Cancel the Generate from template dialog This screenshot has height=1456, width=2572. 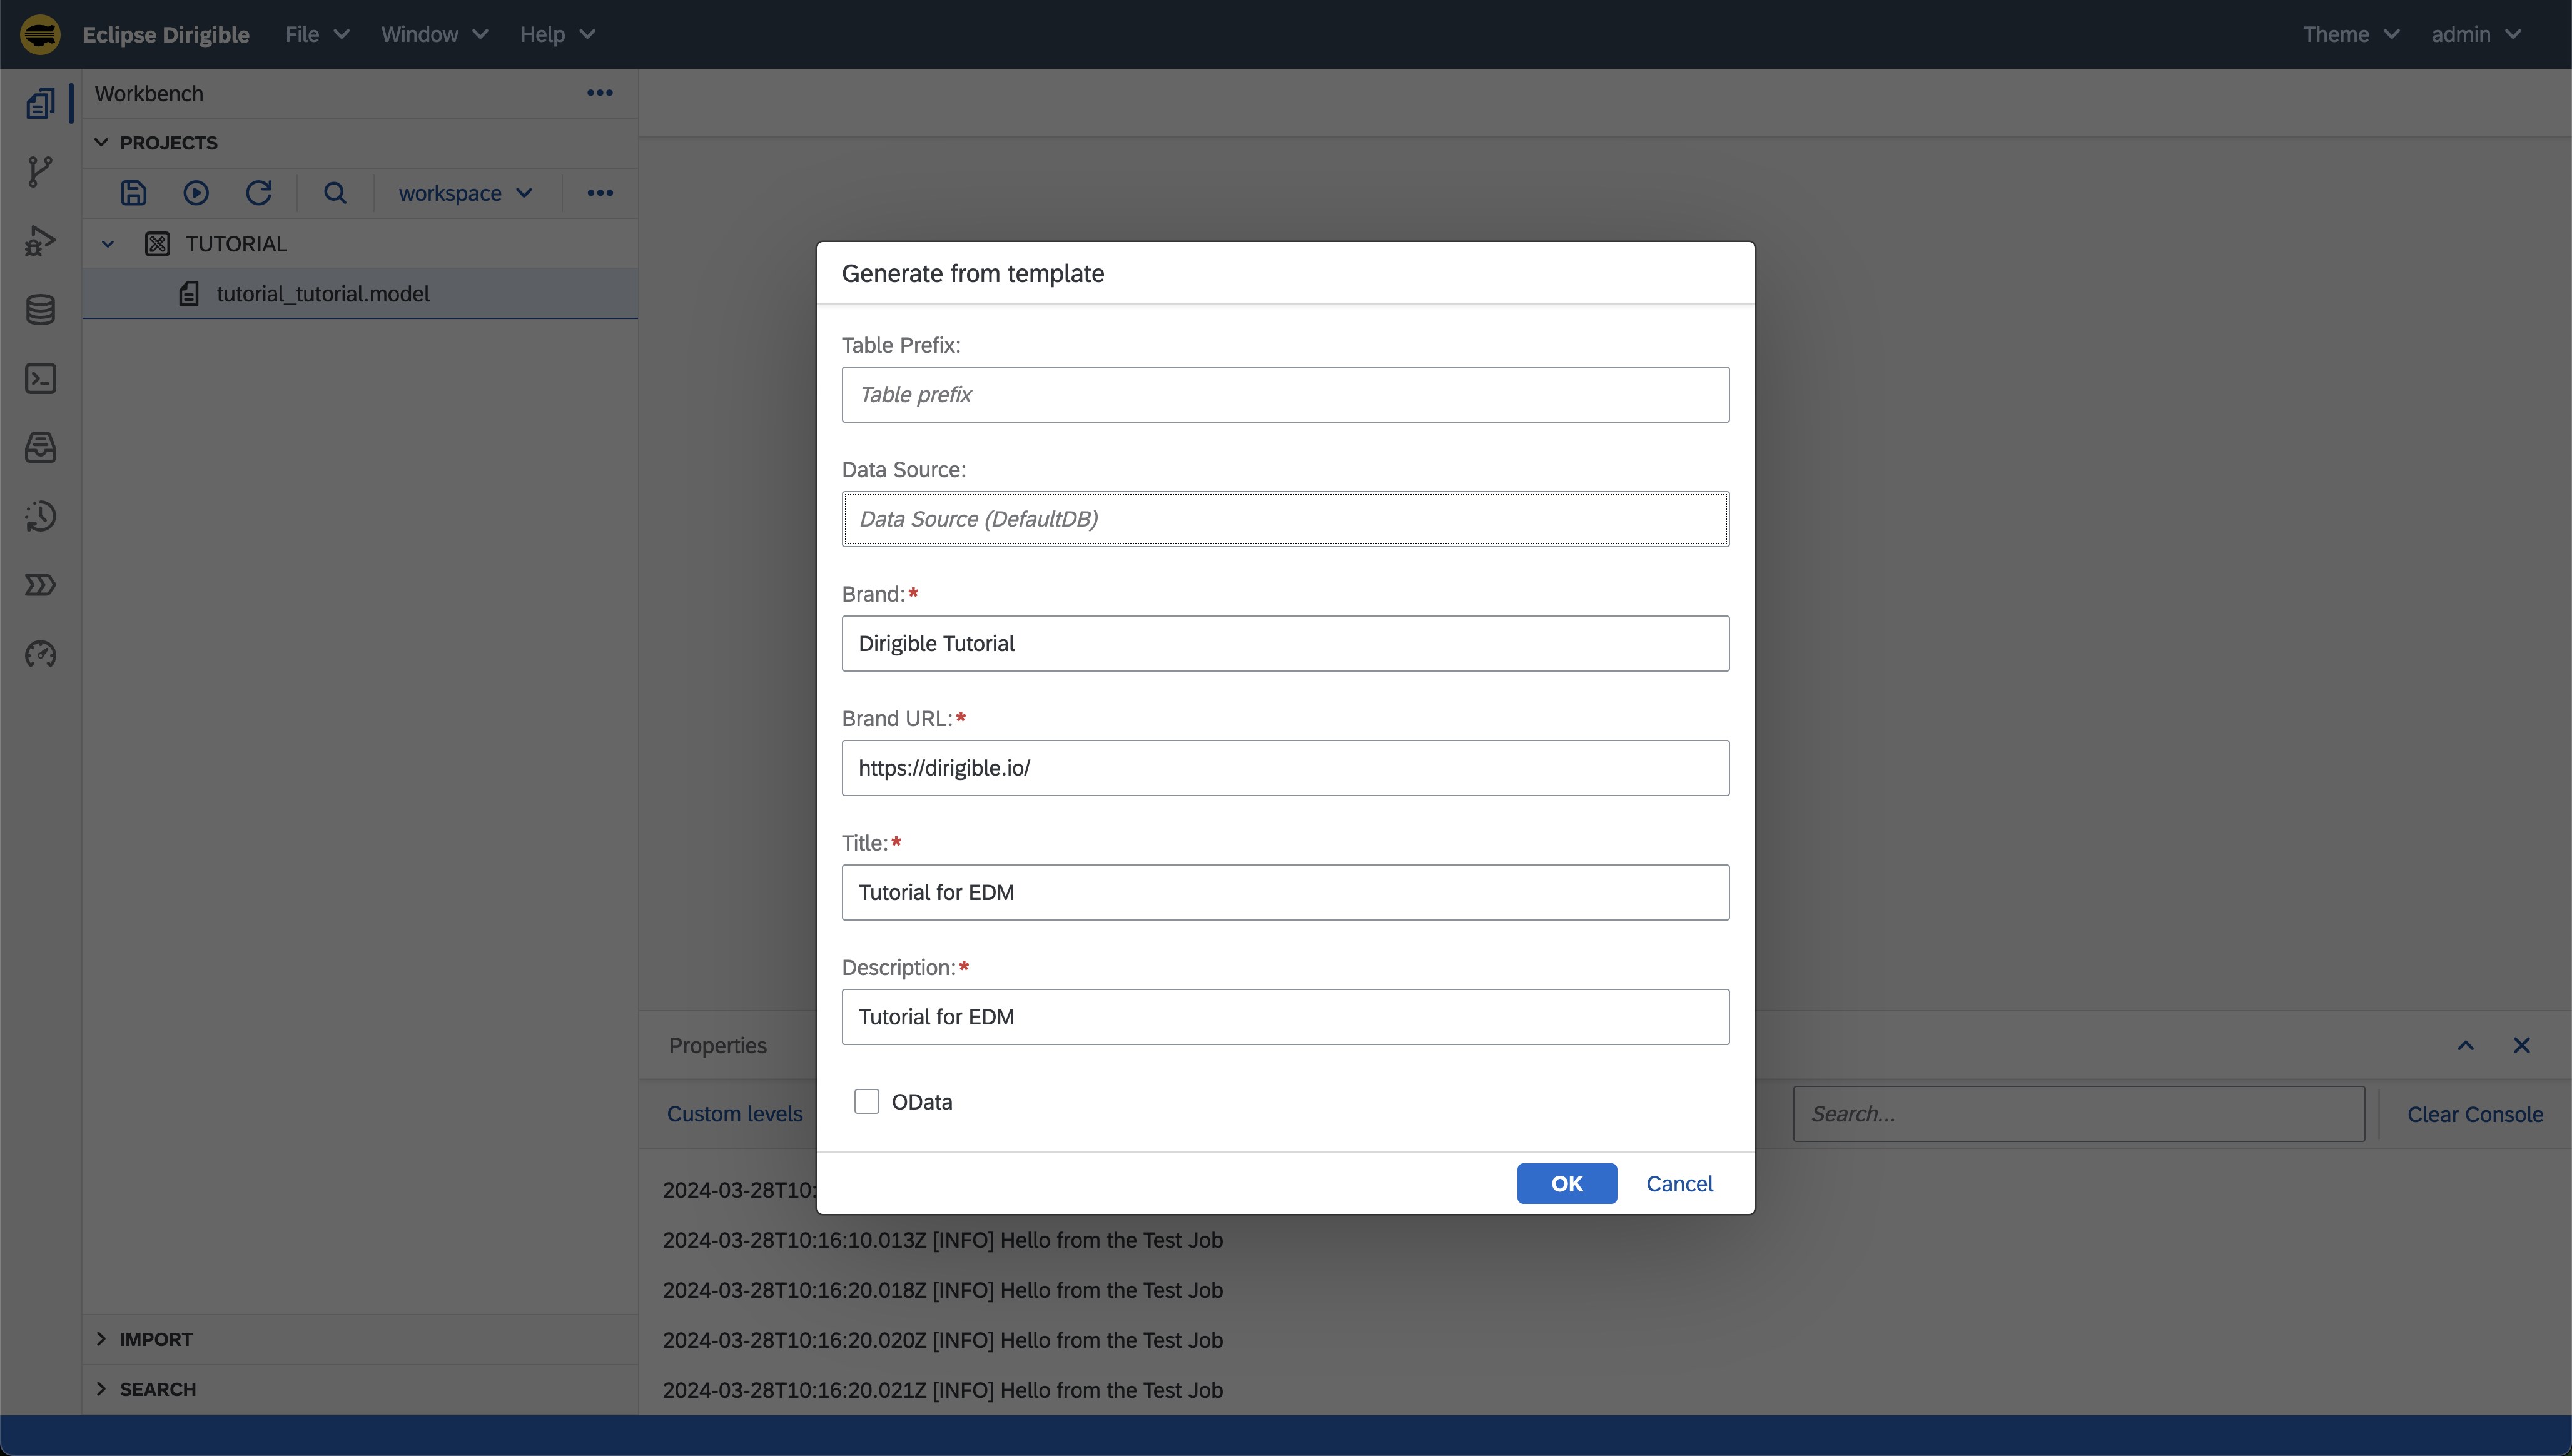coord(1680,1184)
